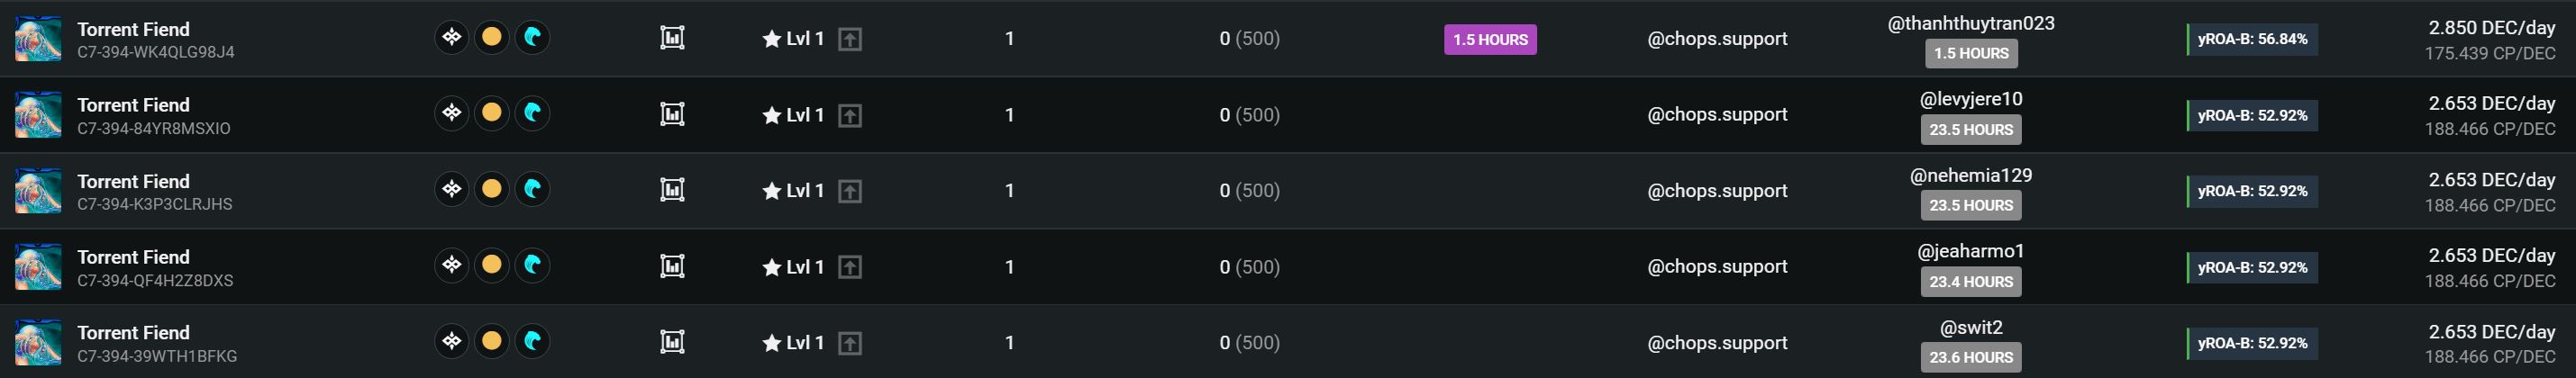Open stats chart icon for card C7-394-39WTH1BFKG

pyautogui.click(x=672, y=342)
